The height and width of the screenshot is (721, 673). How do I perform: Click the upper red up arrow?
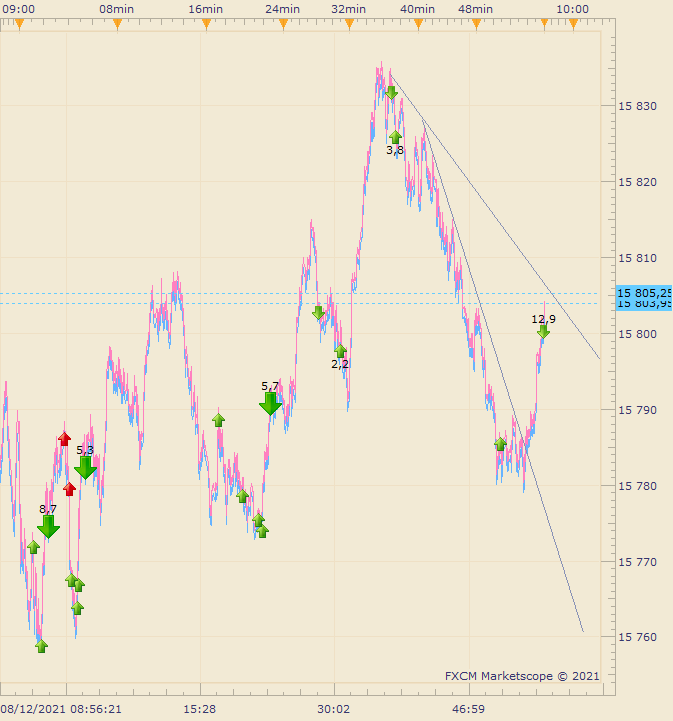pyautogui.click(x=64, y=439)
